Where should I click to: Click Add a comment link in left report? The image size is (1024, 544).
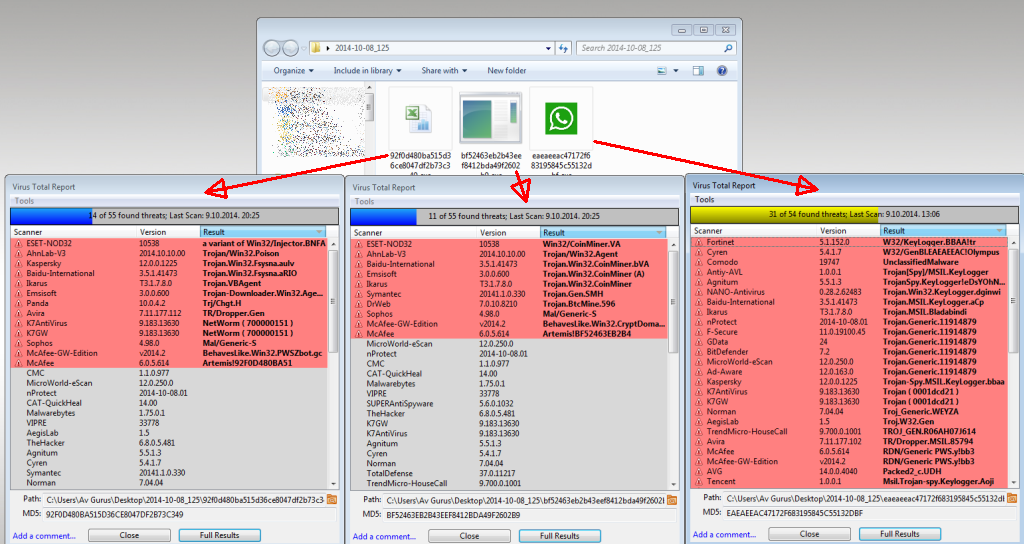[x=44, y=536]
